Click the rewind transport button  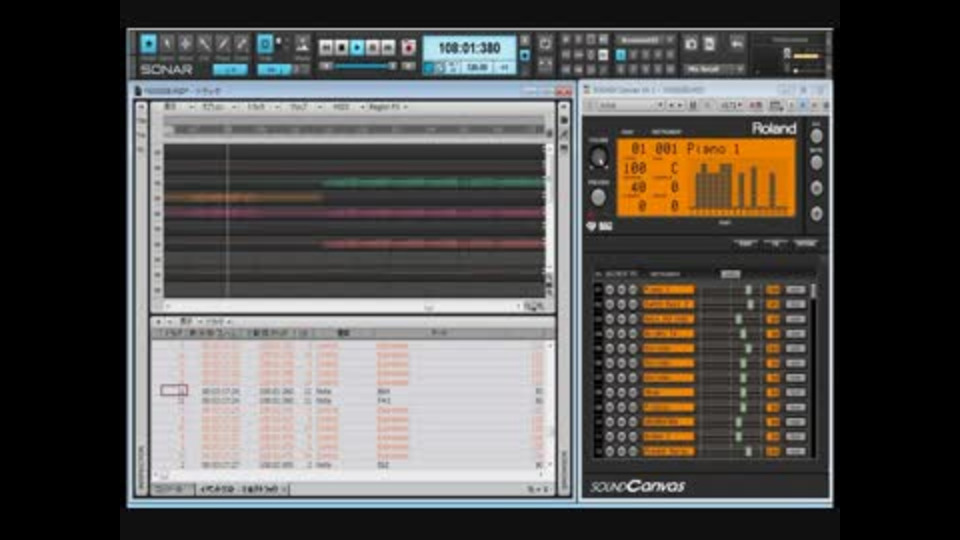(326, 47)
